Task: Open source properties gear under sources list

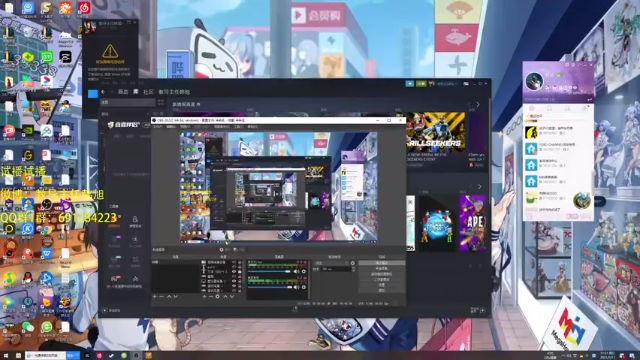Action: (217, 297)
